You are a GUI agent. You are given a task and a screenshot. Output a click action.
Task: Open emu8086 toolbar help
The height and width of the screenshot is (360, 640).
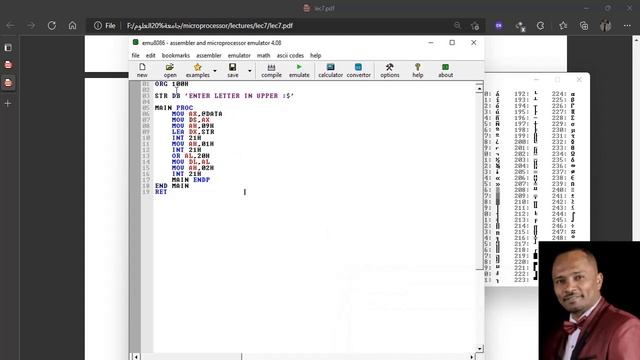pos(418,70)
